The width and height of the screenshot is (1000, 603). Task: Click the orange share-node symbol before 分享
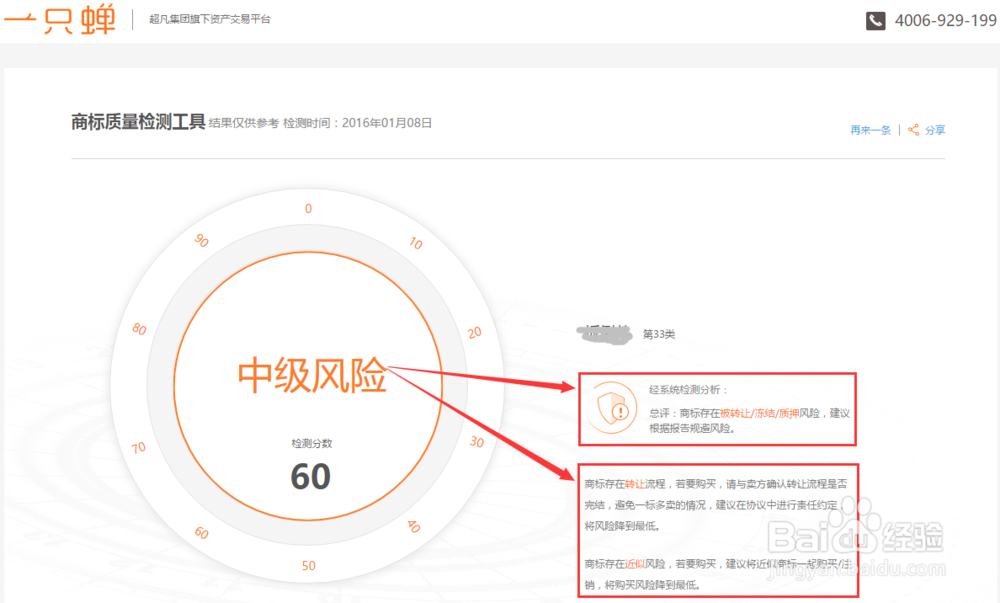[x=912, y=130]
